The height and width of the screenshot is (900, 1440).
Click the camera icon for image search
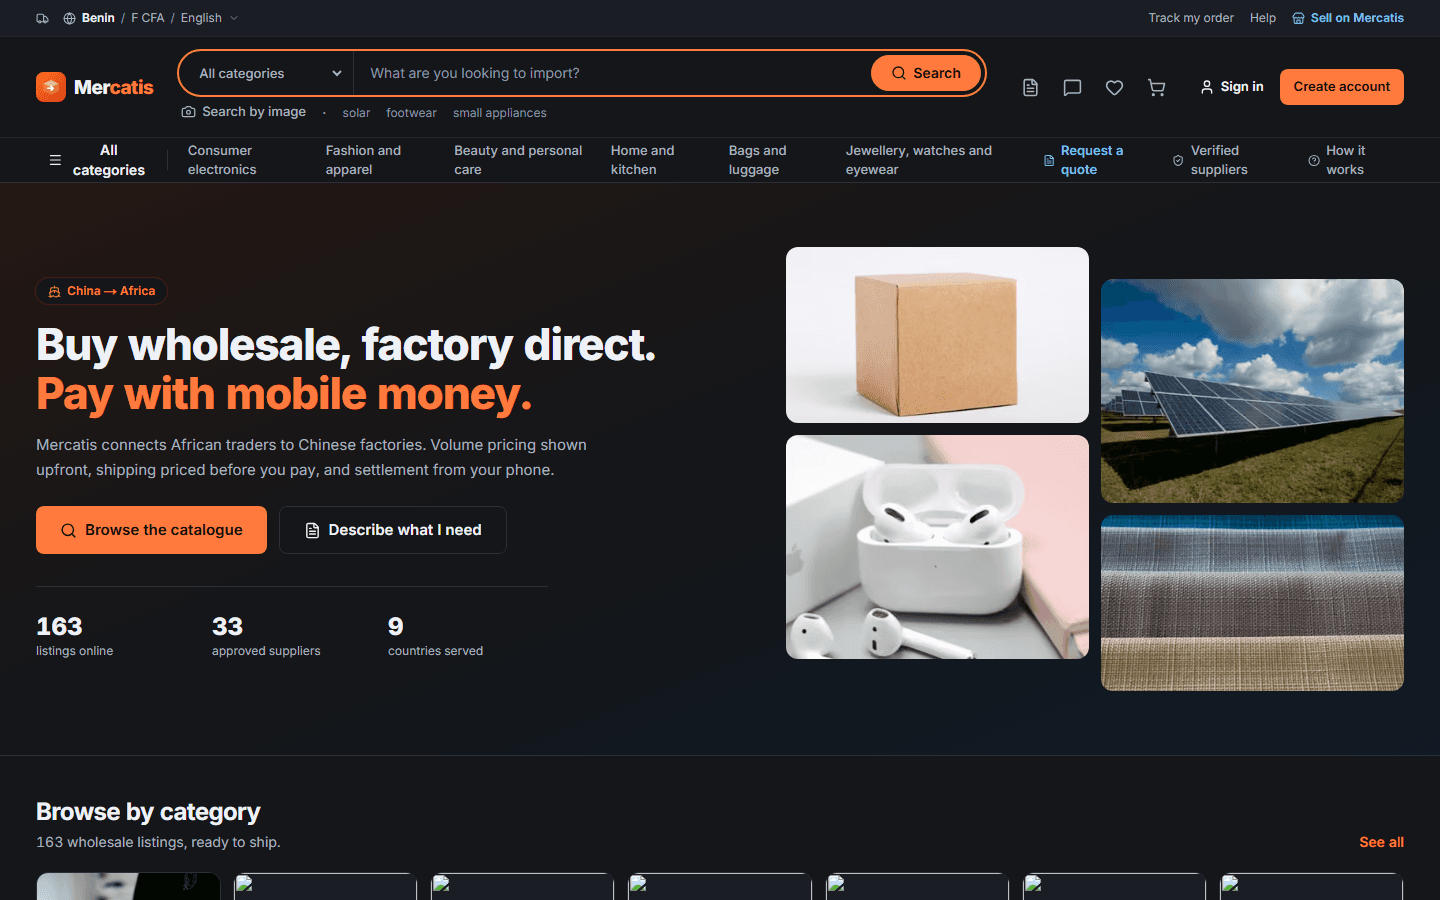(x=188, y=112)
